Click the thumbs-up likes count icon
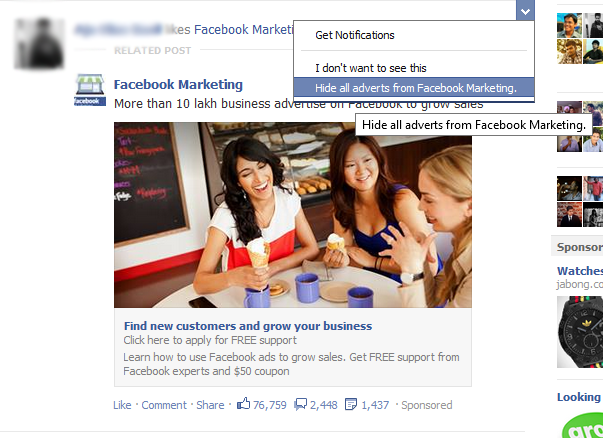The image size is (603, 438). [x=243, y=404]
